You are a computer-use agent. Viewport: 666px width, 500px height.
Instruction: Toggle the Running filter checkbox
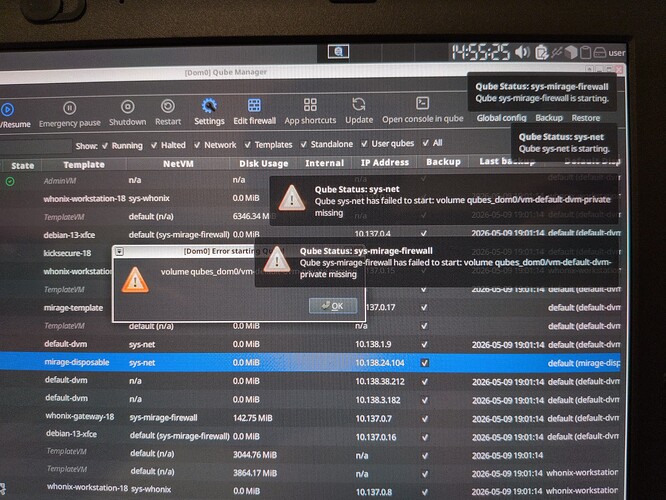pos(105,146)
